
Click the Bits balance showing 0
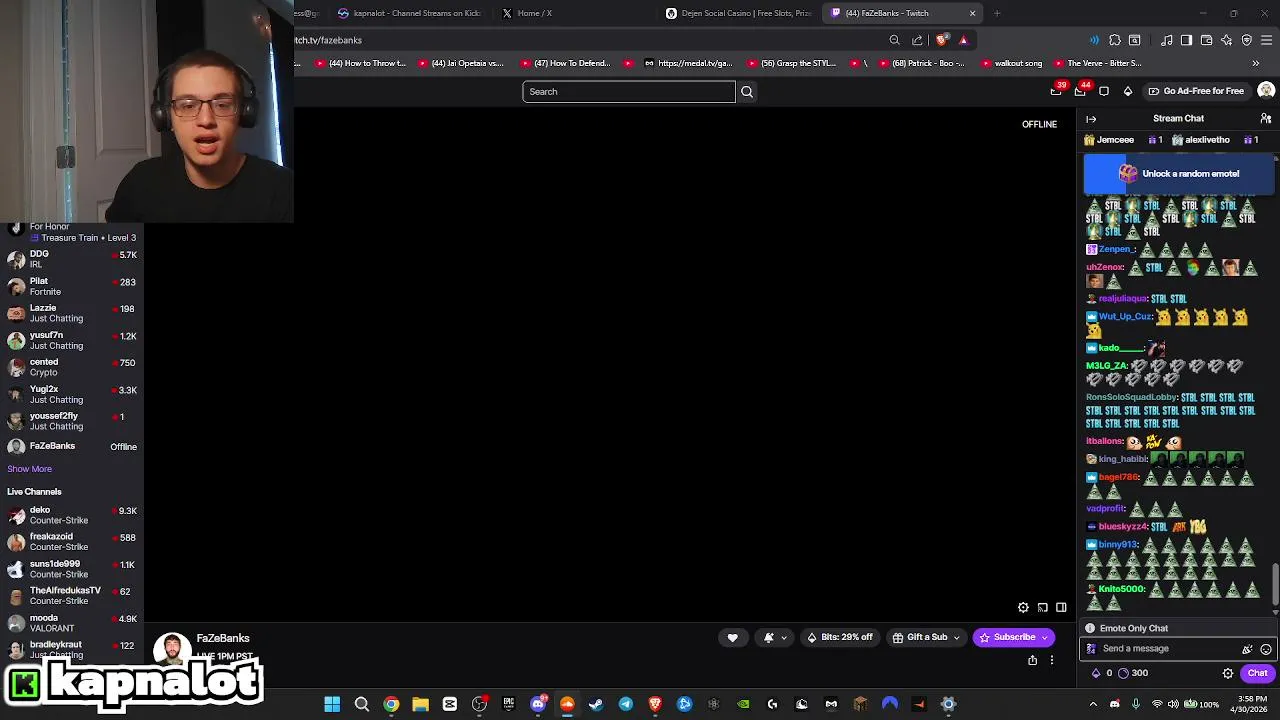pos(1101,673)
